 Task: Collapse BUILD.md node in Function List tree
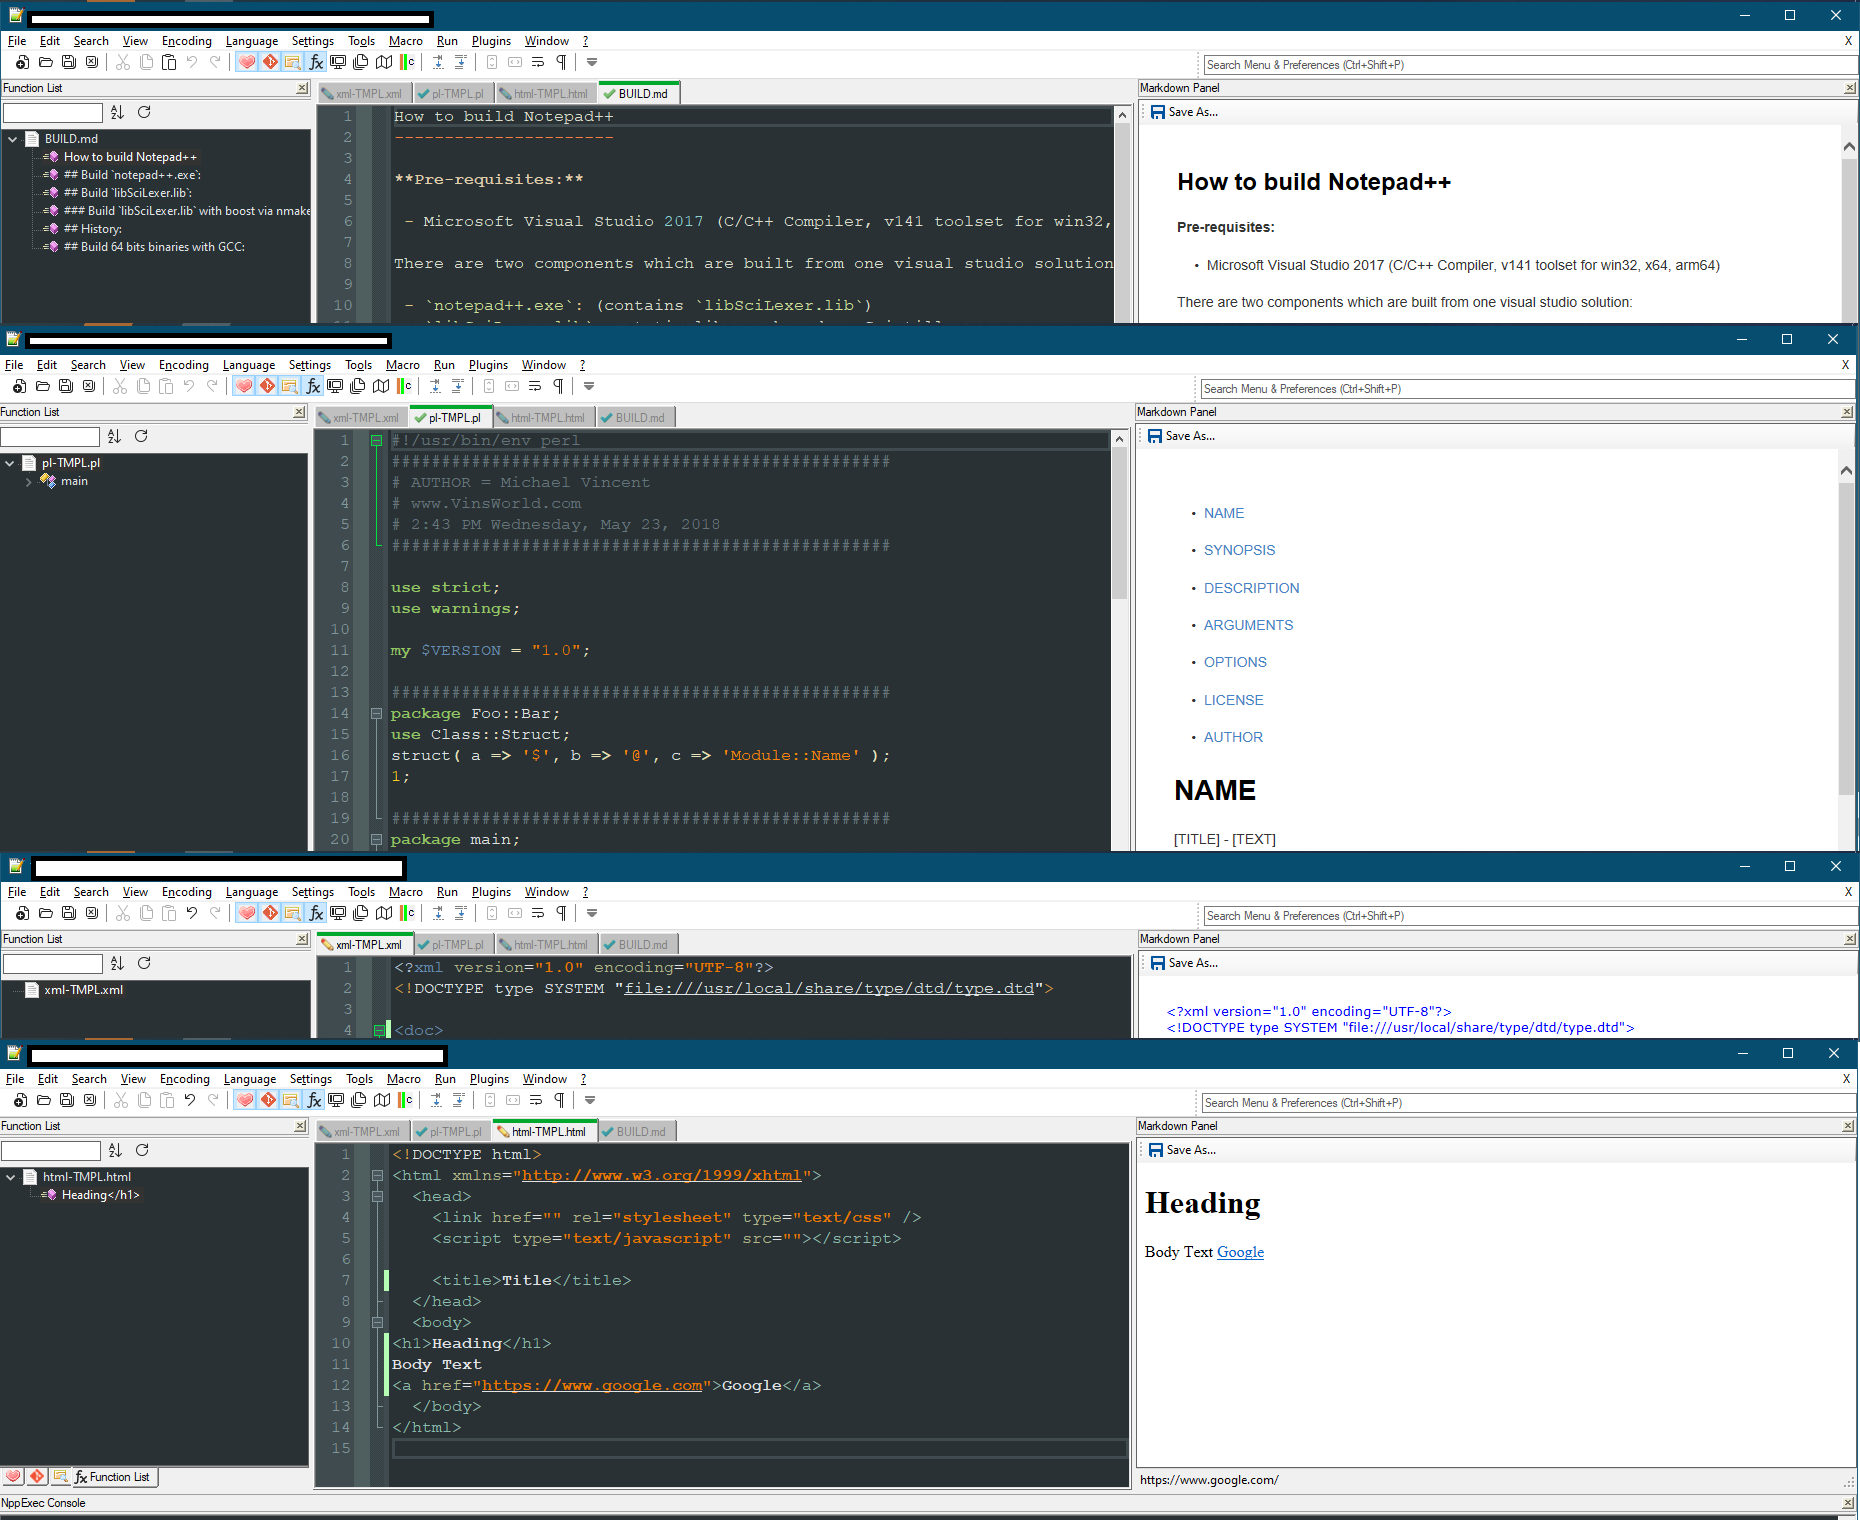(12, 139)
